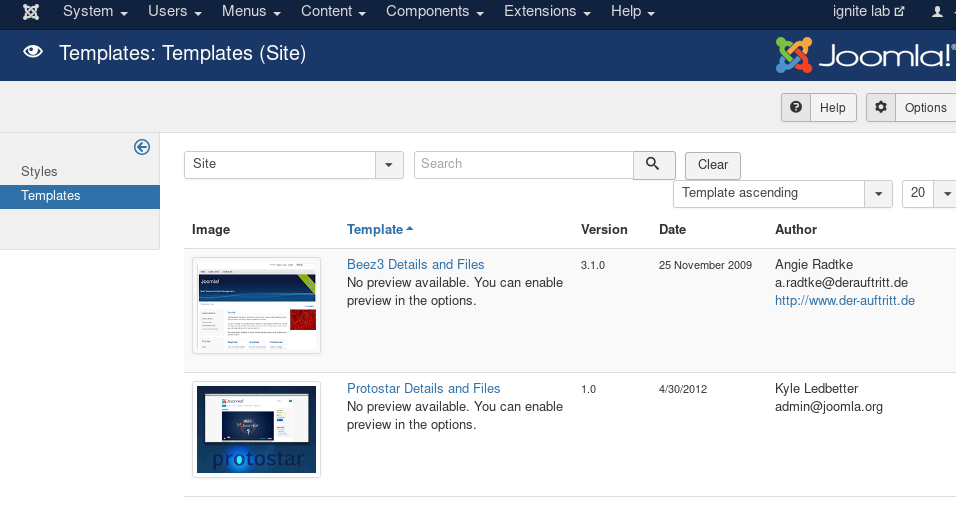This screenshot has height=521, width=956.
Task: Click the 4/30/2012 date
Action: coord(683,389)
